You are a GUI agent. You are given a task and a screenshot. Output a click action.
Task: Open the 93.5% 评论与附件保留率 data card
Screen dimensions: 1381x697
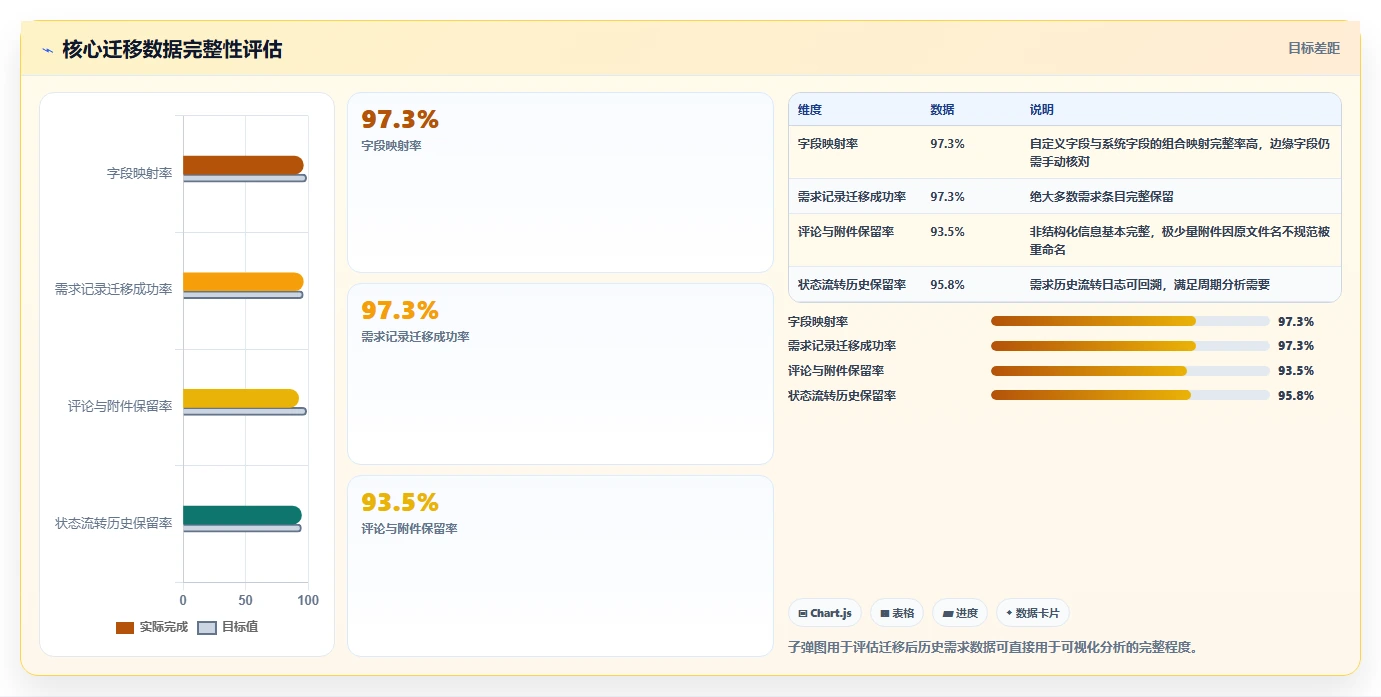click(560, 566)
